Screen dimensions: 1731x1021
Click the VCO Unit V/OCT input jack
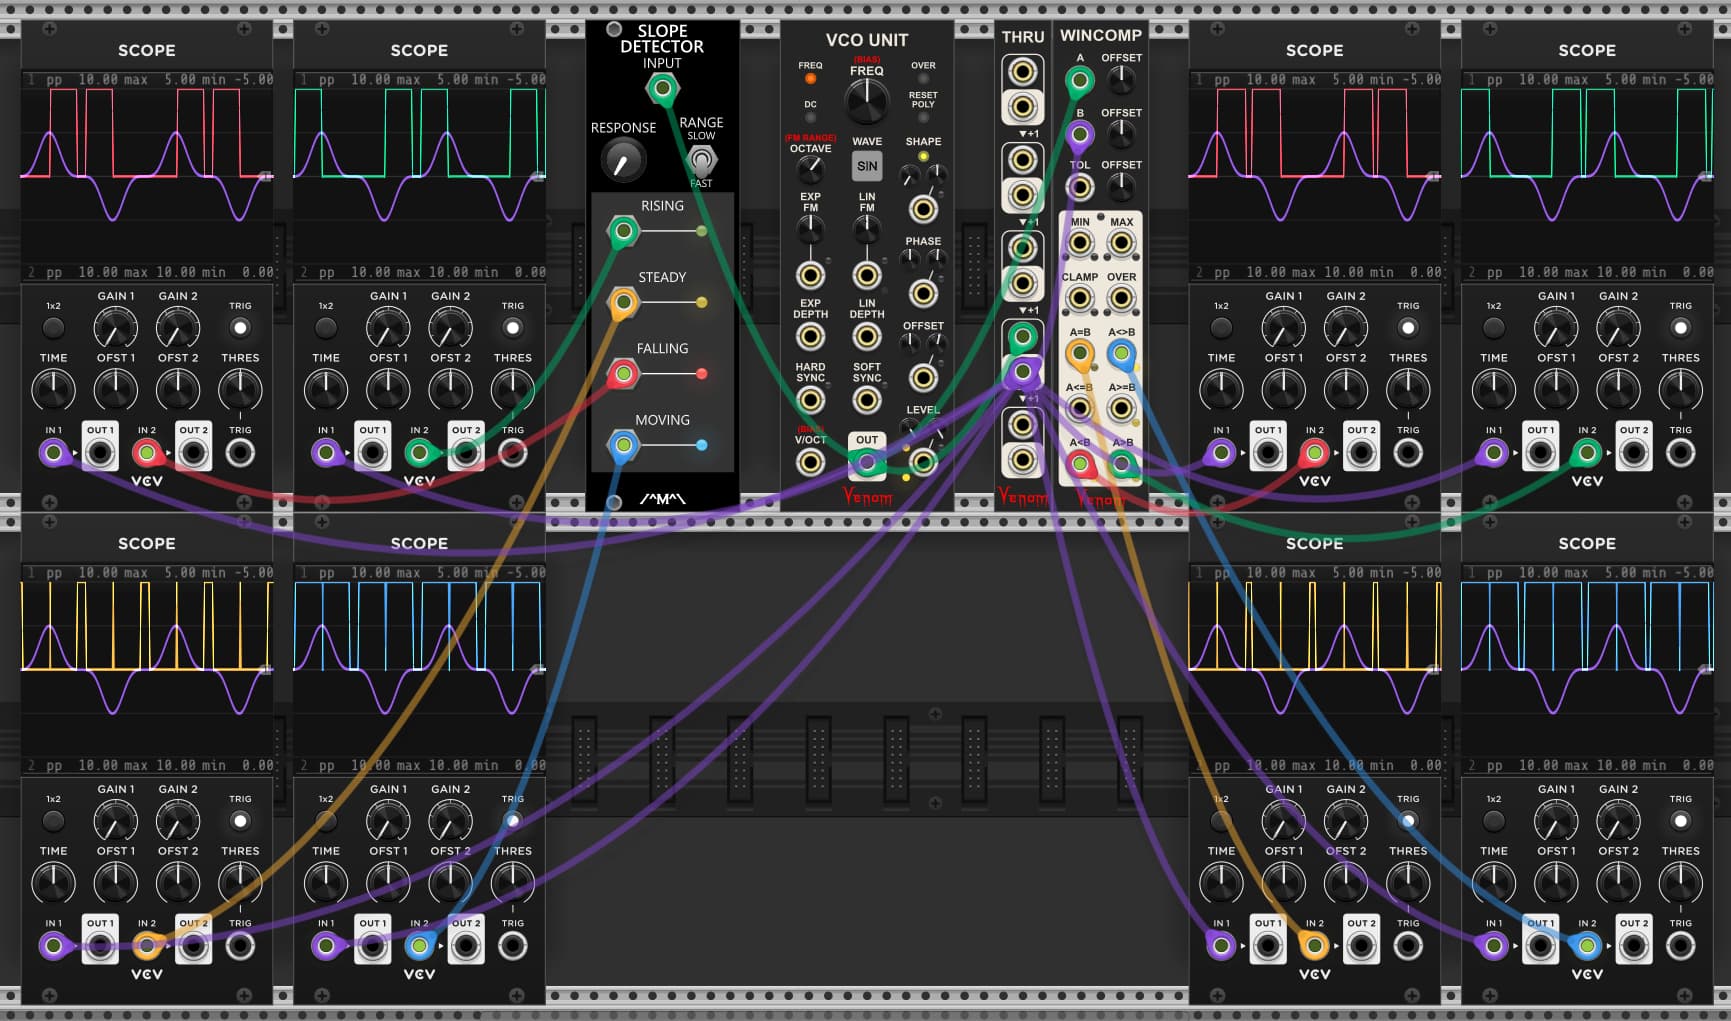tap(810, 462)
